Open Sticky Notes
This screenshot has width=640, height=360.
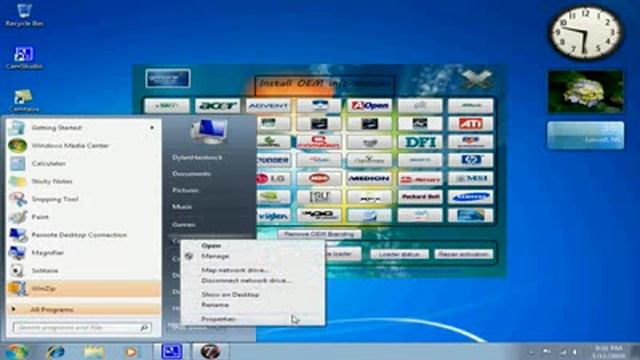[x=84, y=181]
